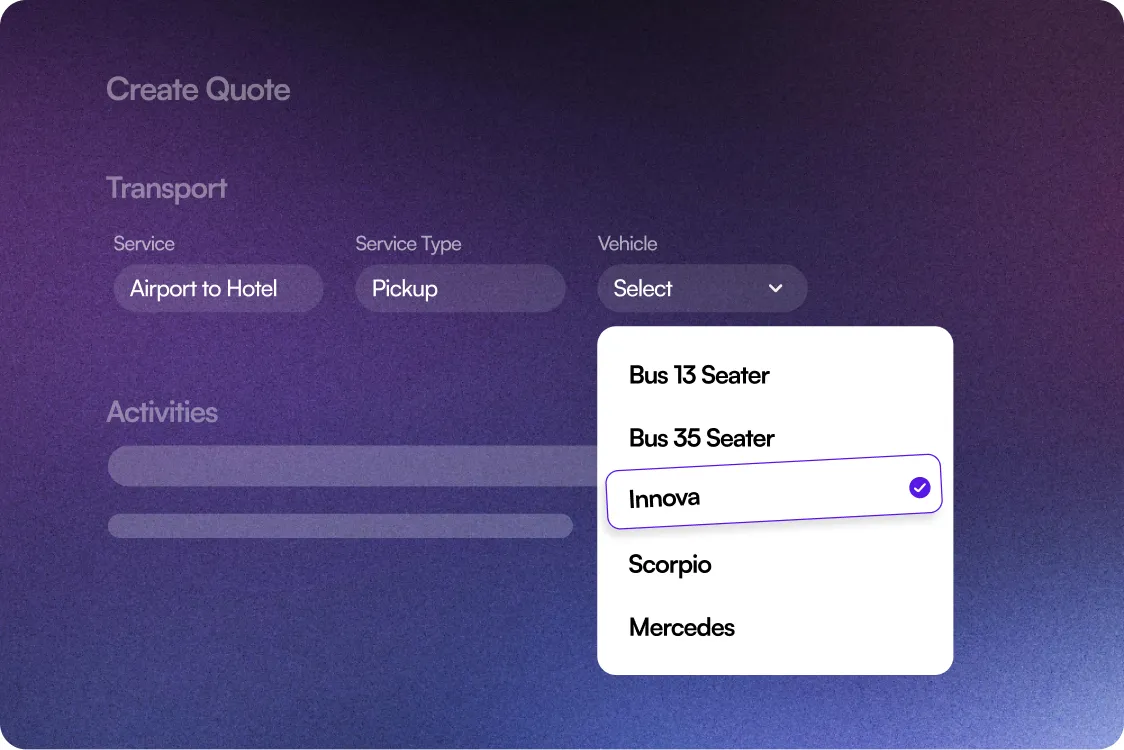Click the Pickup service type field
Image resolution: width=1124 pixels, height=750 pixels.
pyautogui.click(x=460, y=288)
